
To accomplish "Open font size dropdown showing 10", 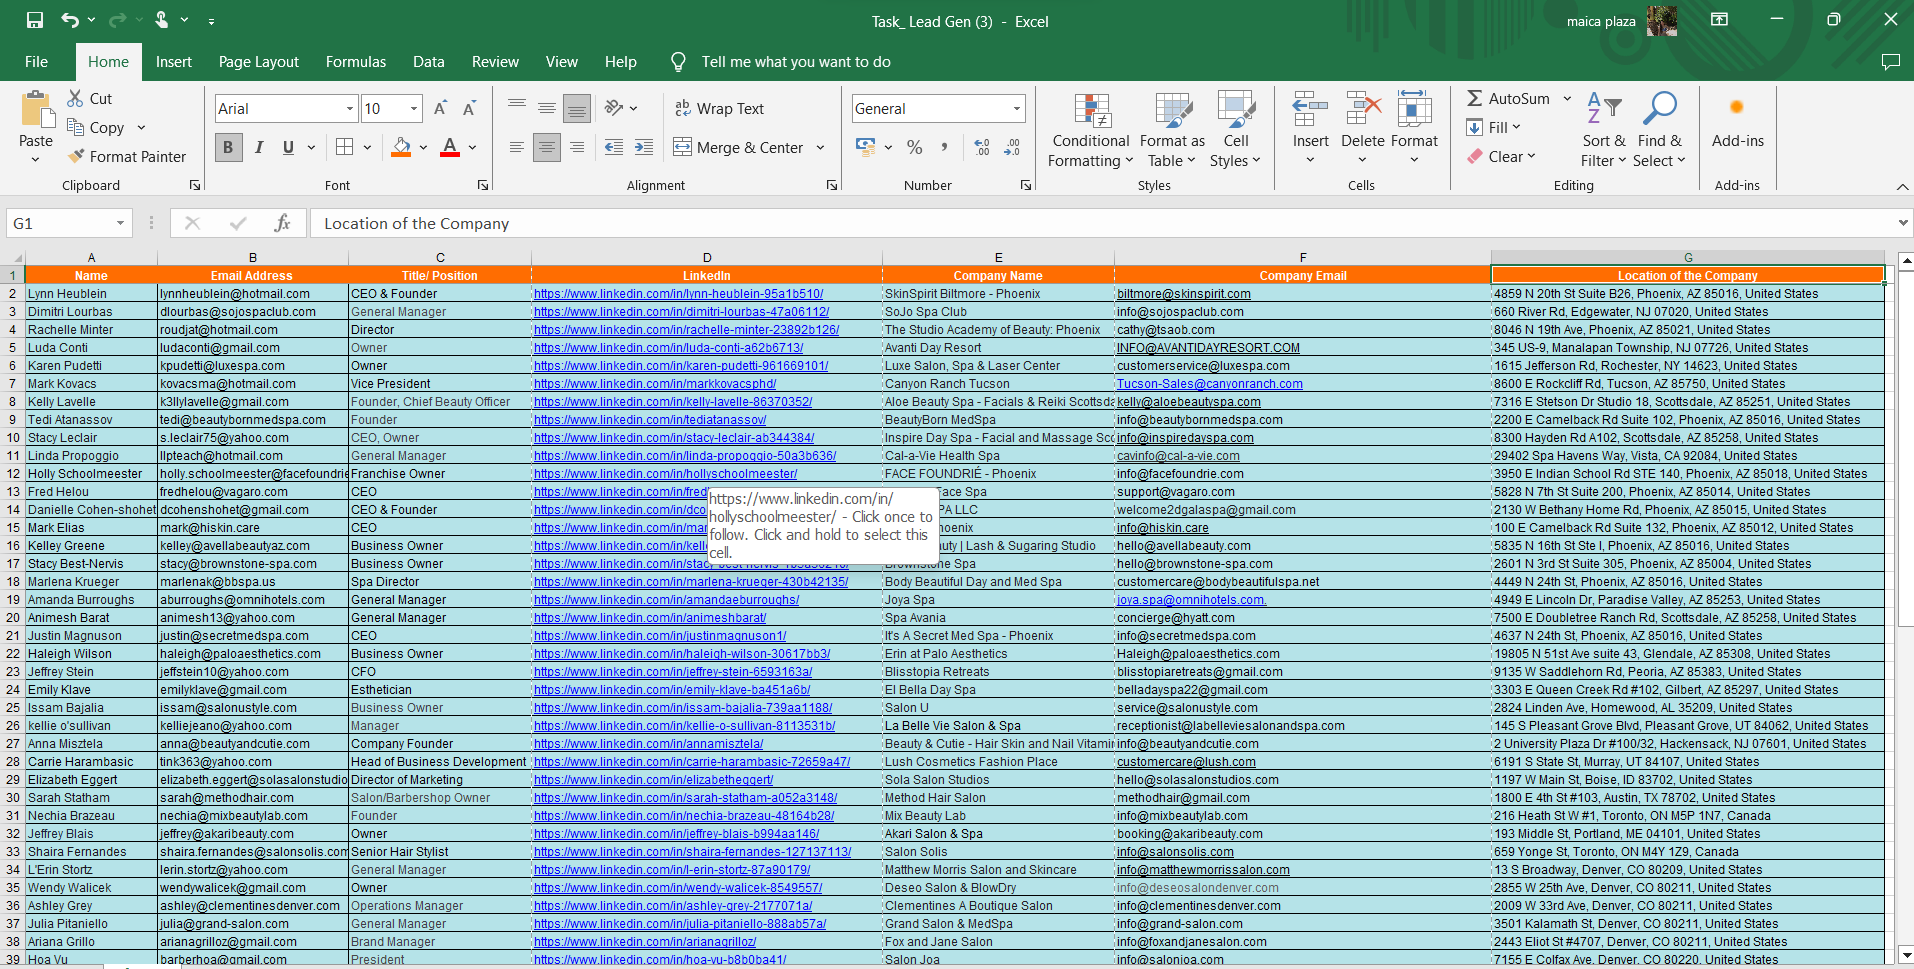I will (x=414, y=108).
